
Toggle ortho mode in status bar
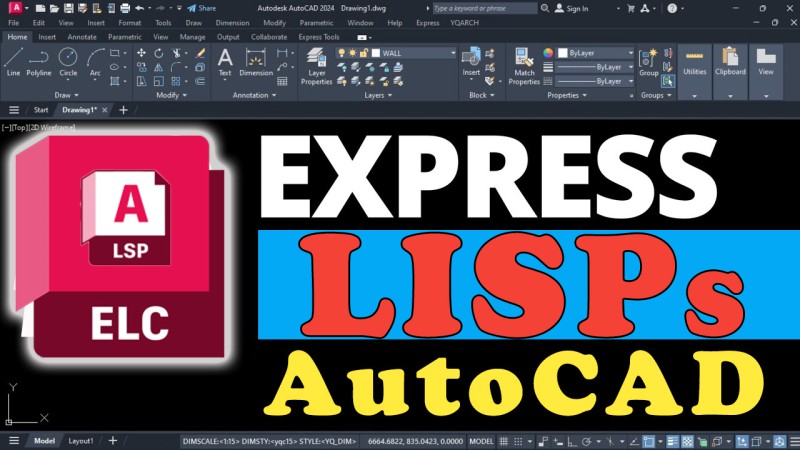[572, 441]
